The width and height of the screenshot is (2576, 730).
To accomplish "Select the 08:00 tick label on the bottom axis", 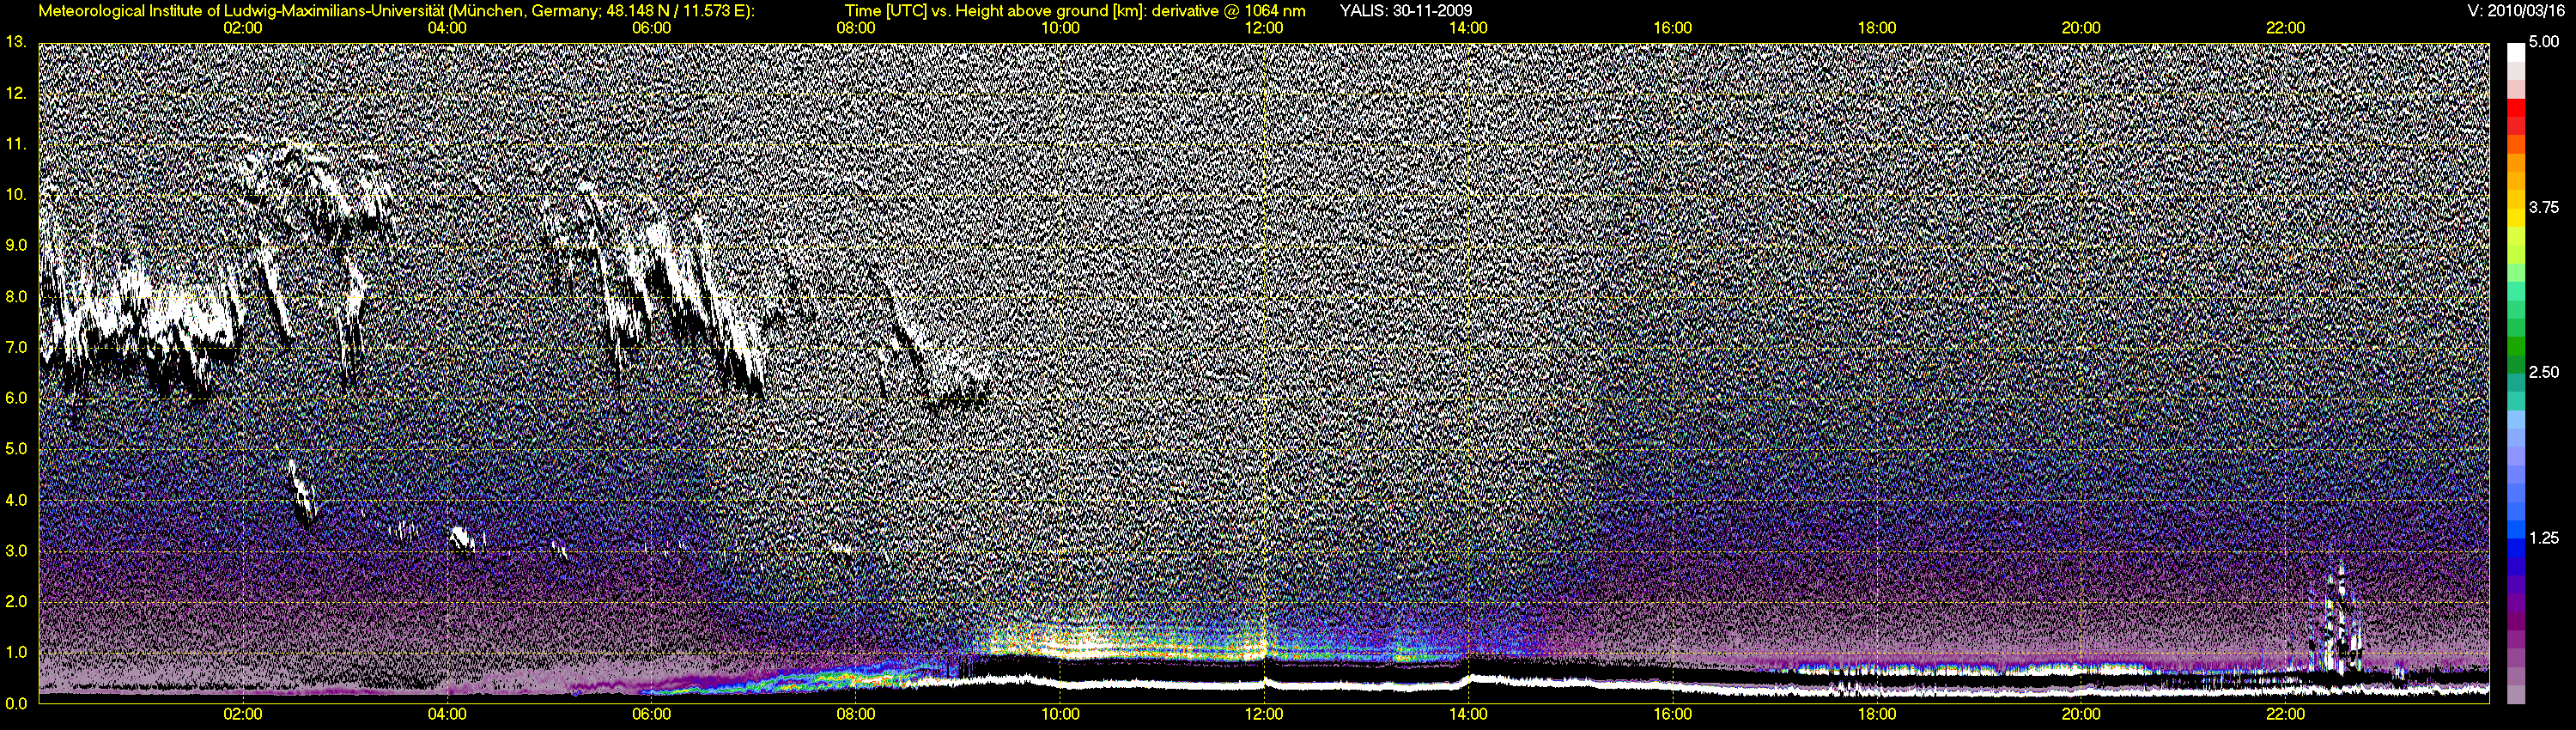I will pyautogui.click(x=856, y=715).
